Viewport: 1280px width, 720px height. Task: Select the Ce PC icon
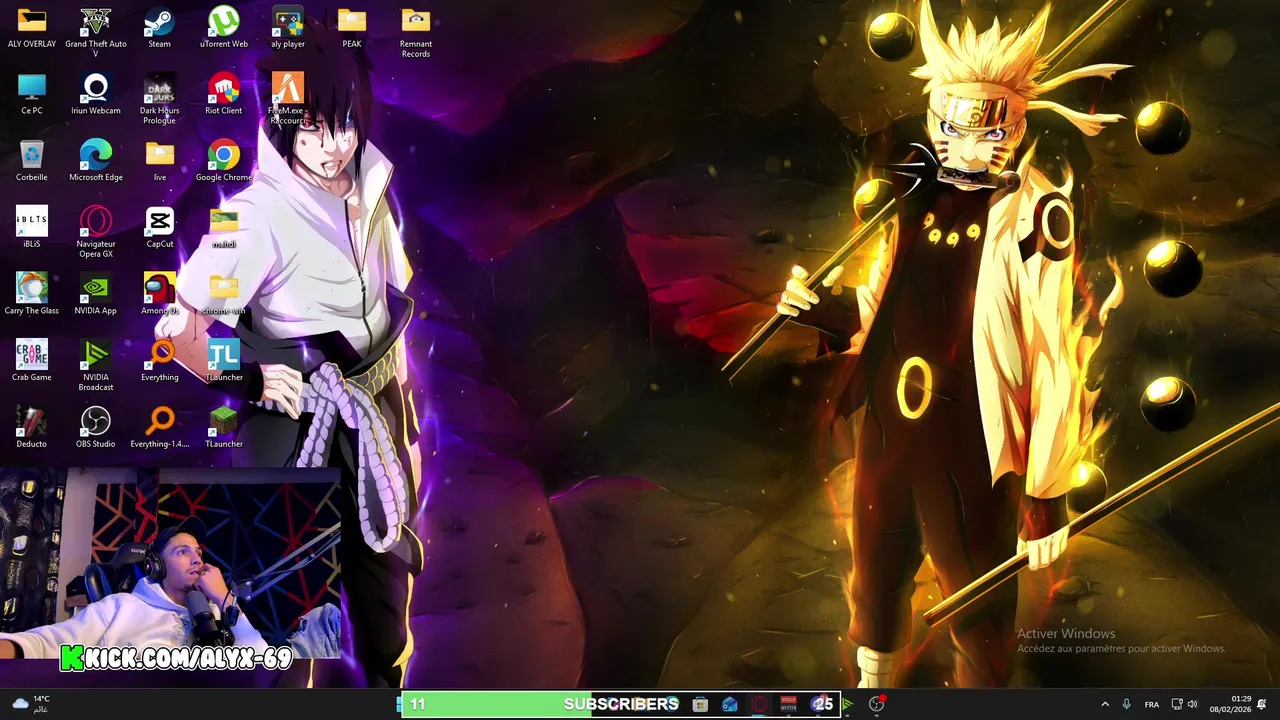[32, 95]
